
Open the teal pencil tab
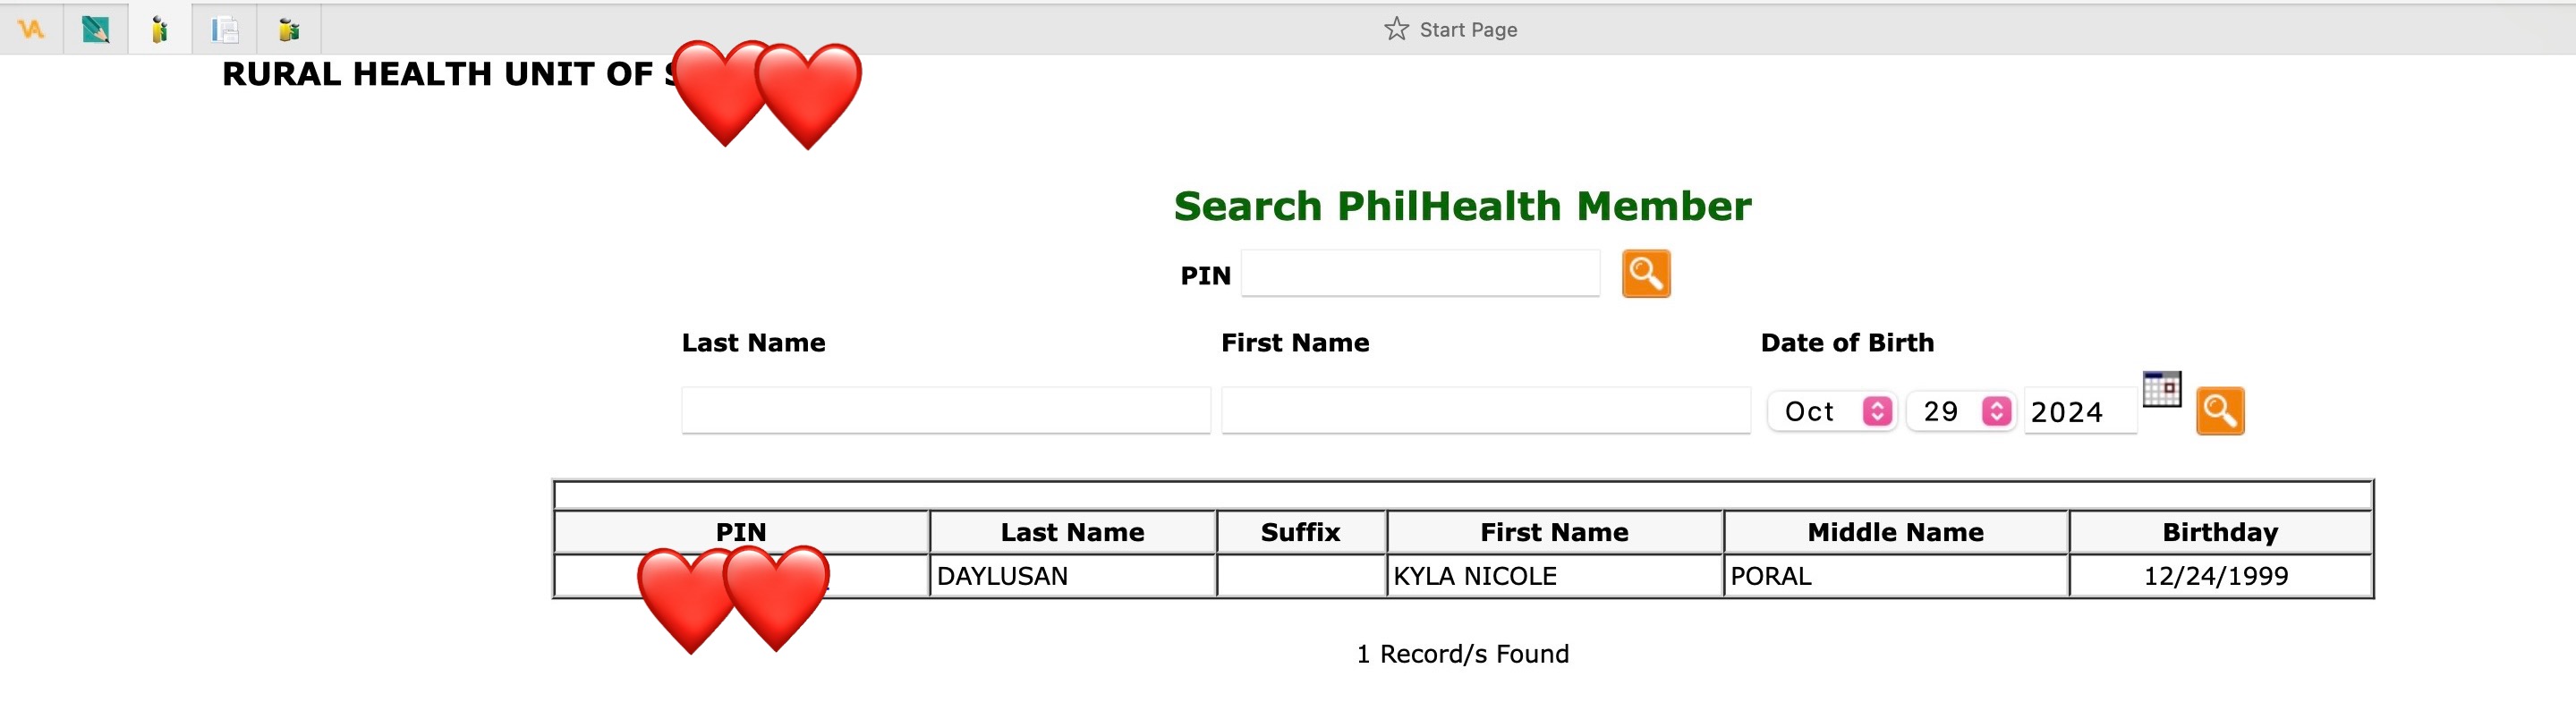pyautogui.click(x=96, y=30)
